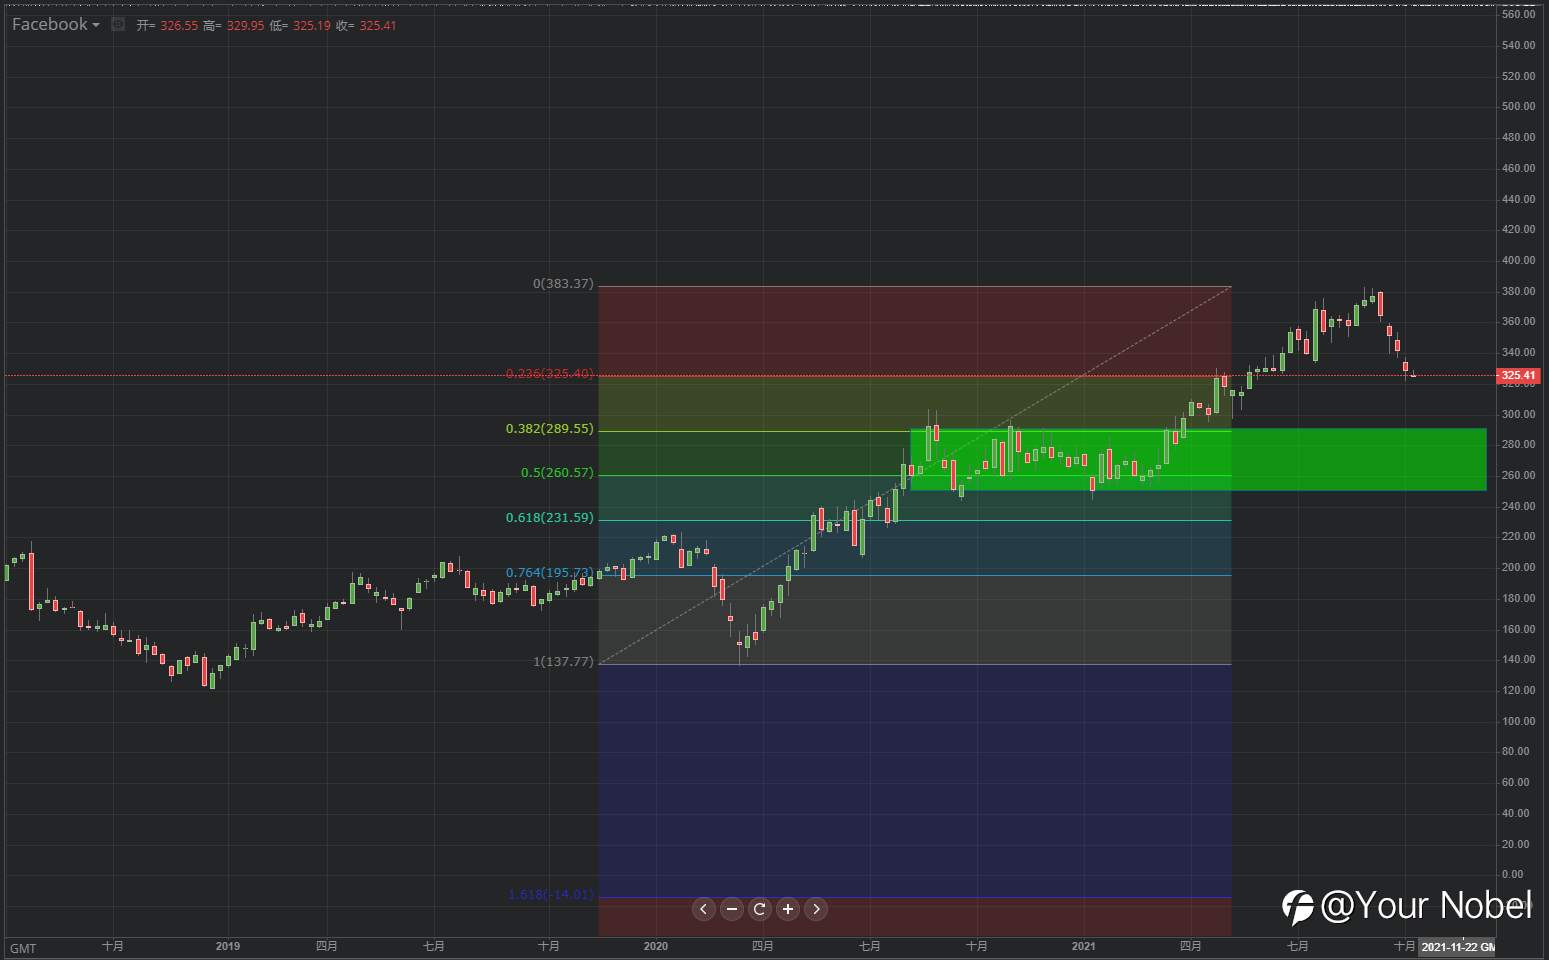Click the 2021 label on the time axis
Viewport: 1549px width, 960px height.
click(x=1084, y=946)
